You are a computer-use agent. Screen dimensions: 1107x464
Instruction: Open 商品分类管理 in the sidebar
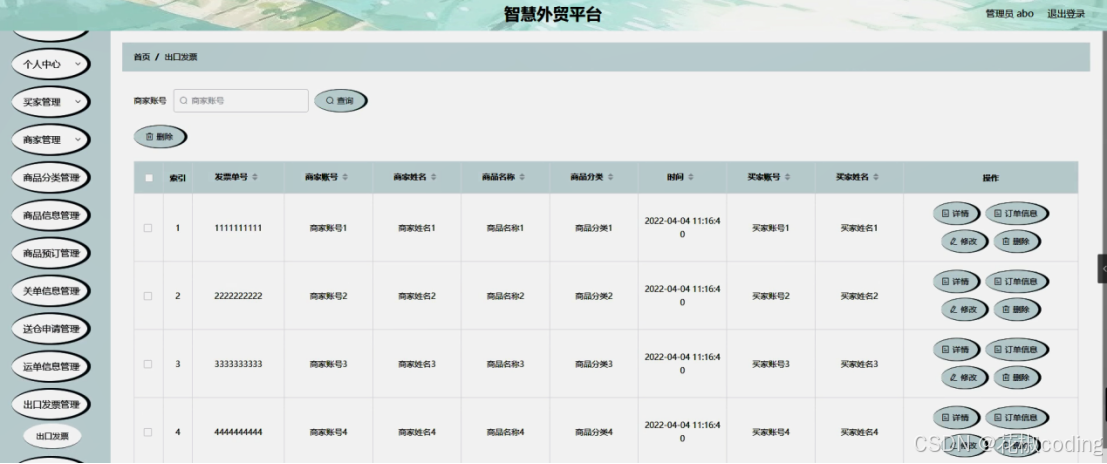[50, 177]
